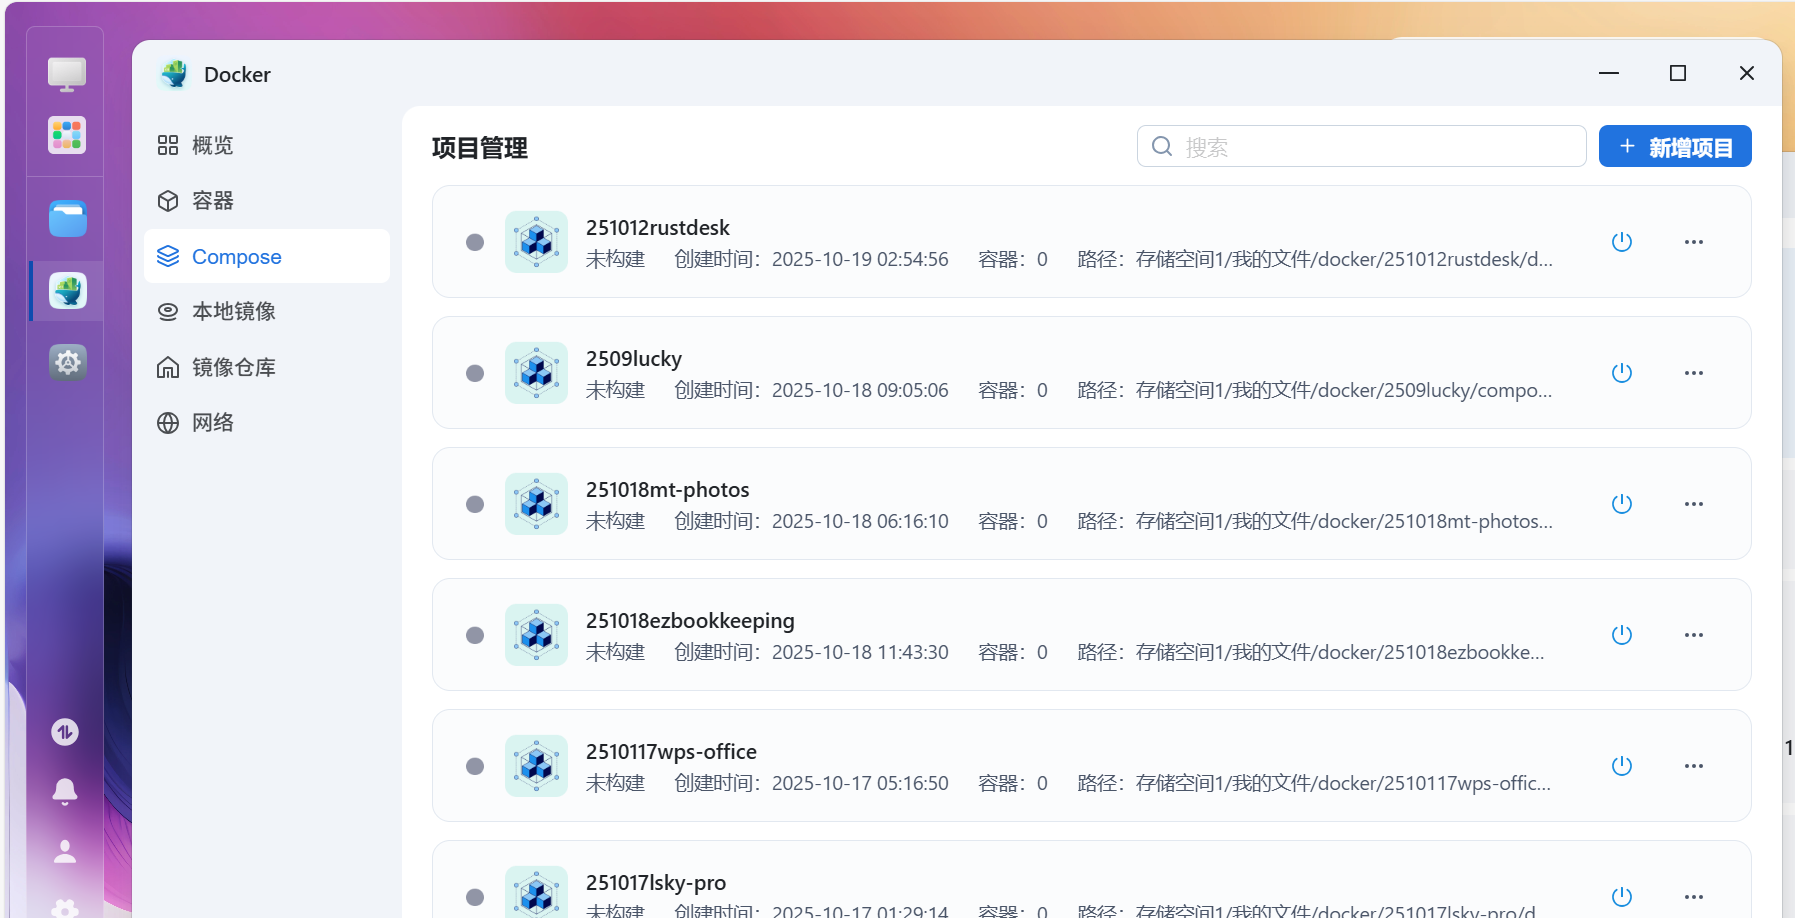Screen dimensions: 1795x918
Task: Click the gray status dot of 251018mt-photos
Action: click(x=475, y=504)
